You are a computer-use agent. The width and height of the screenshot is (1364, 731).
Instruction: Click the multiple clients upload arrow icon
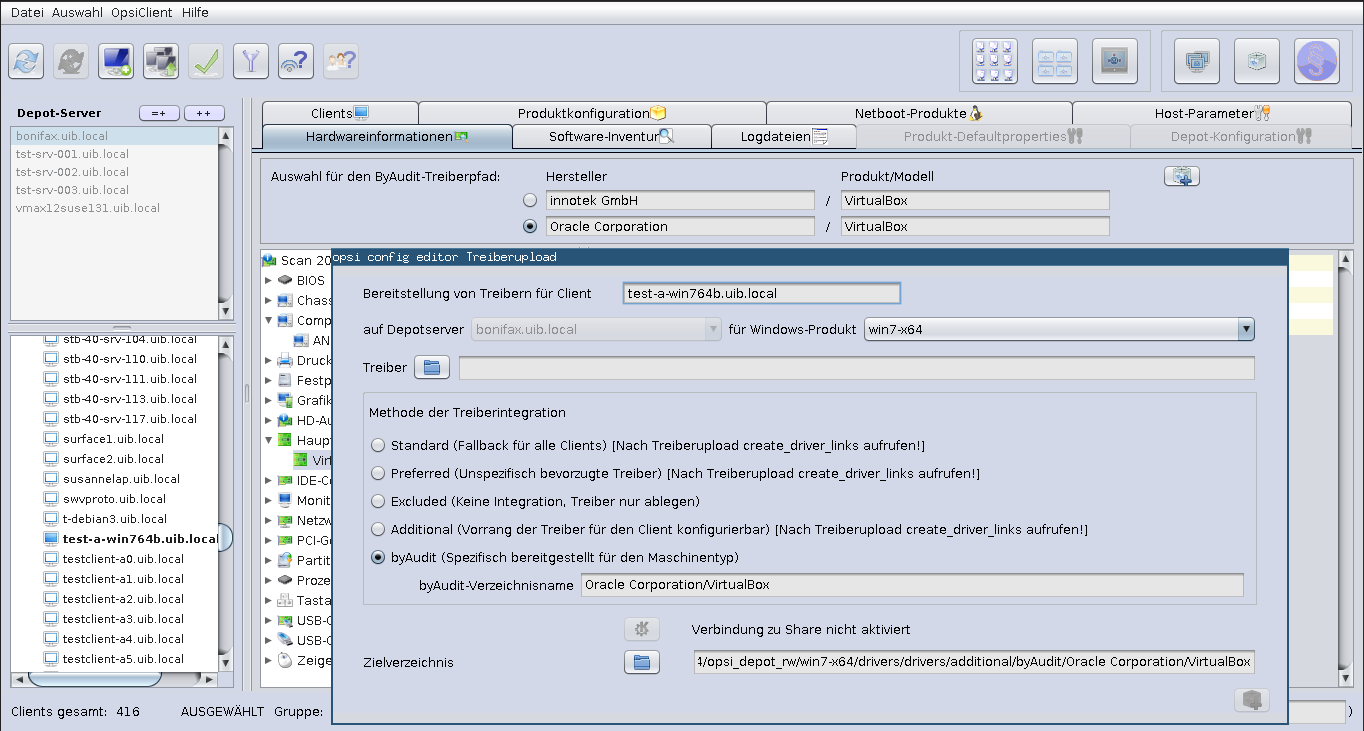click(161, 61)
